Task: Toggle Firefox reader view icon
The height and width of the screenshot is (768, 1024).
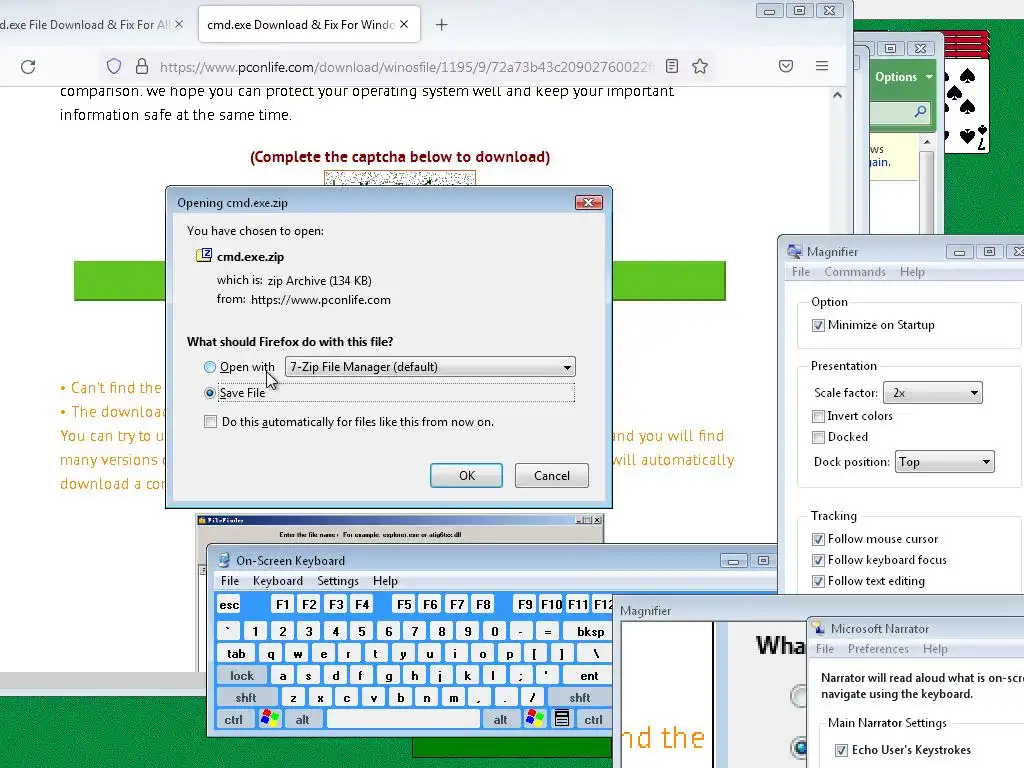Action: (672, 66)
